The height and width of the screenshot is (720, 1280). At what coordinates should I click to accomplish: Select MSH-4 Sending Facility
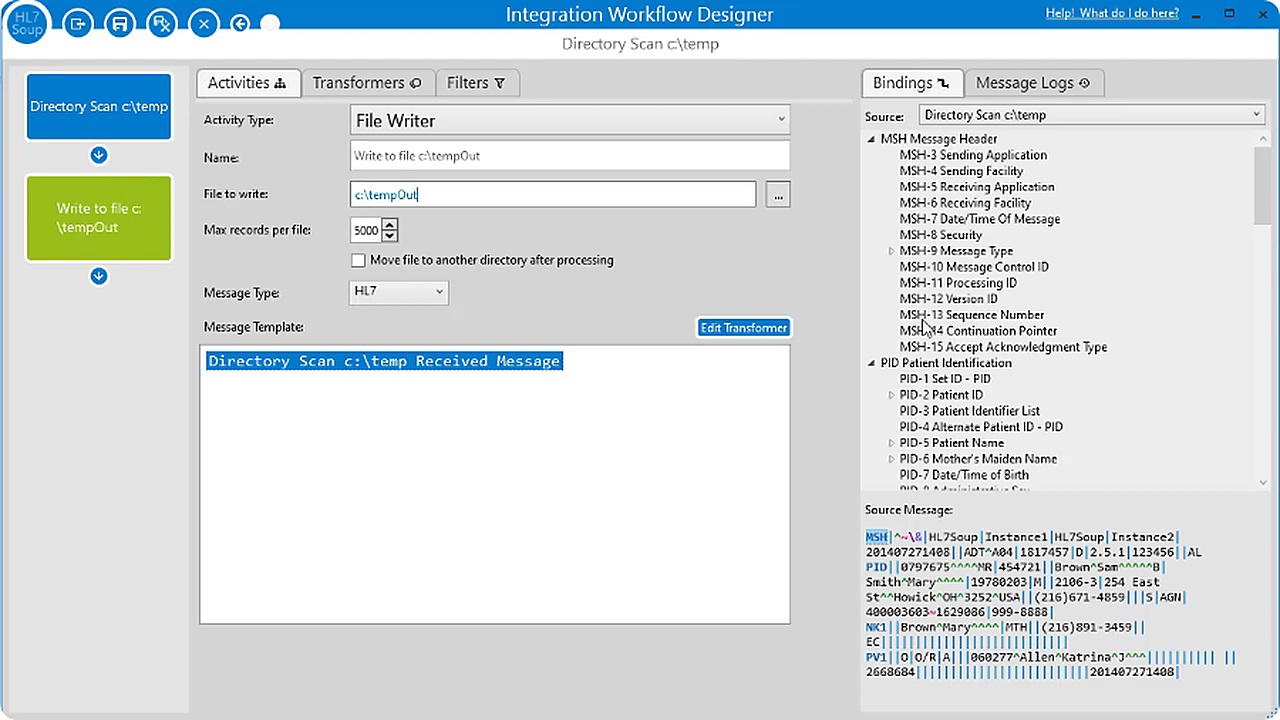point(961,171)
